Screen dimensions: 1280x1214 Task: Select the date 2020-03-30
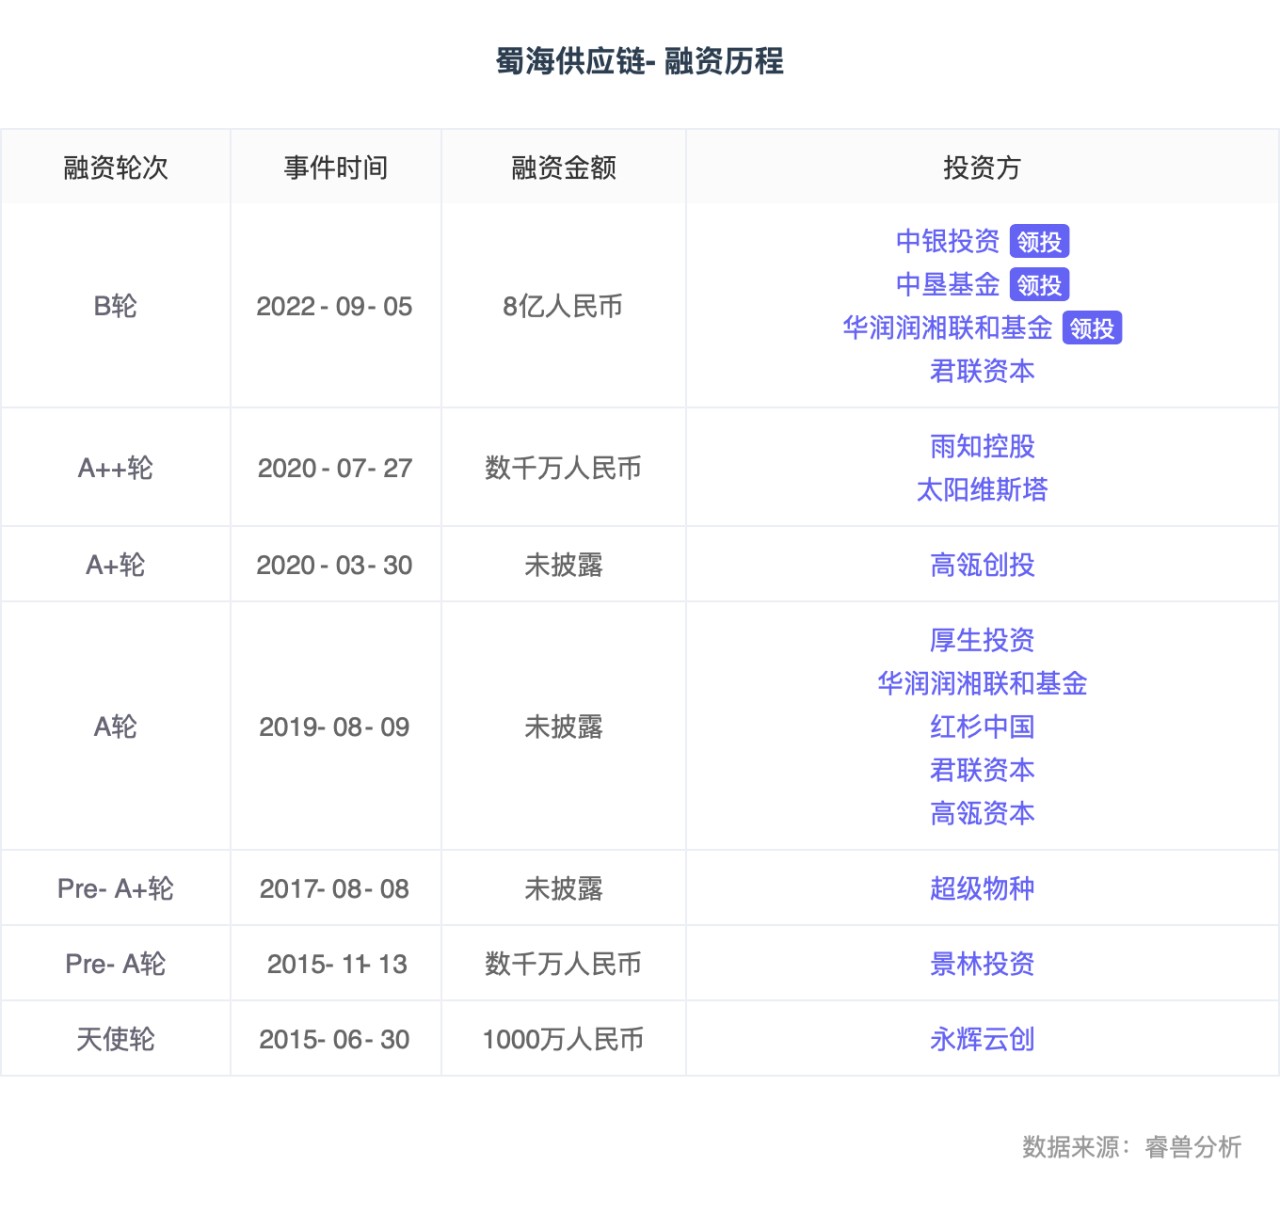[335, 565]
